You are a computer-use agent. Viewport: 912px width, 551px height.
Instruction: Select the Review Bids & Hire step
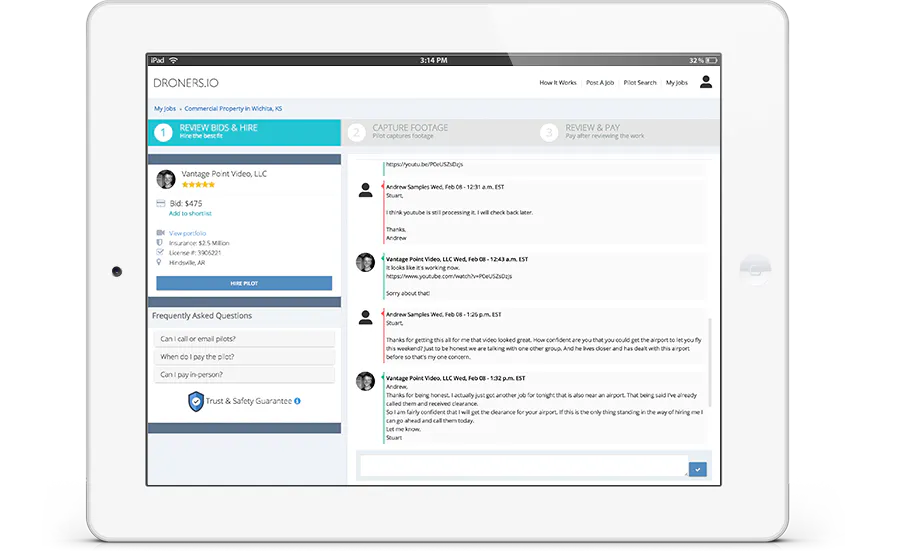[x=244, y=132]
